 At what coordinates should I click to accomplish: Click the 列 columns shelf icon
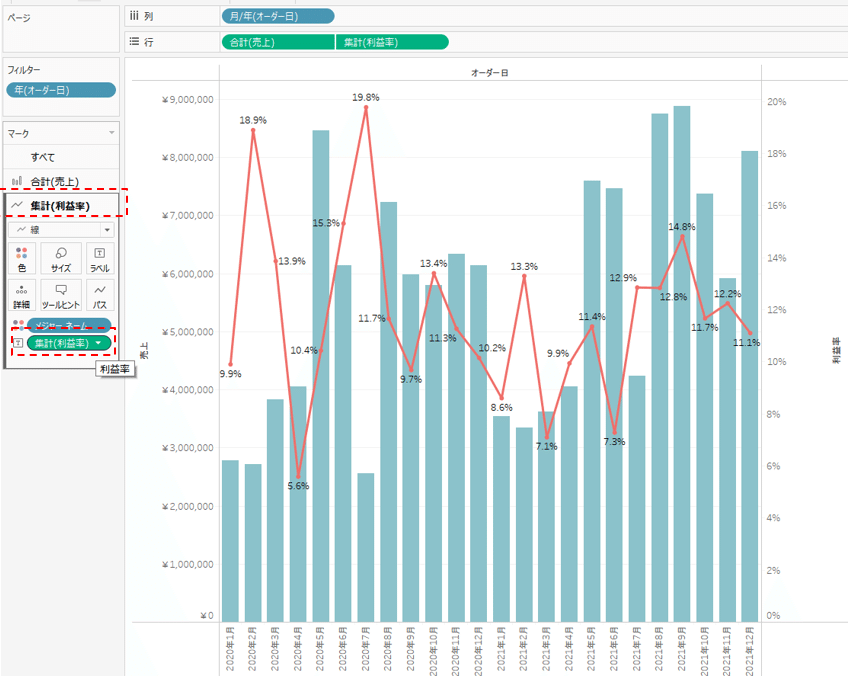pyautogui.click(x=134, y=16)
